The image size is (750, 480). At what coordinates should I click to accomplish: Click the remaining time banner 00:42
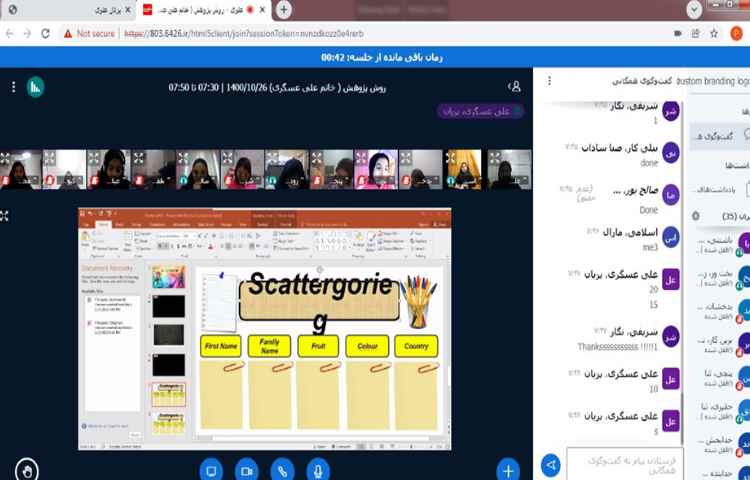point(382,57)
